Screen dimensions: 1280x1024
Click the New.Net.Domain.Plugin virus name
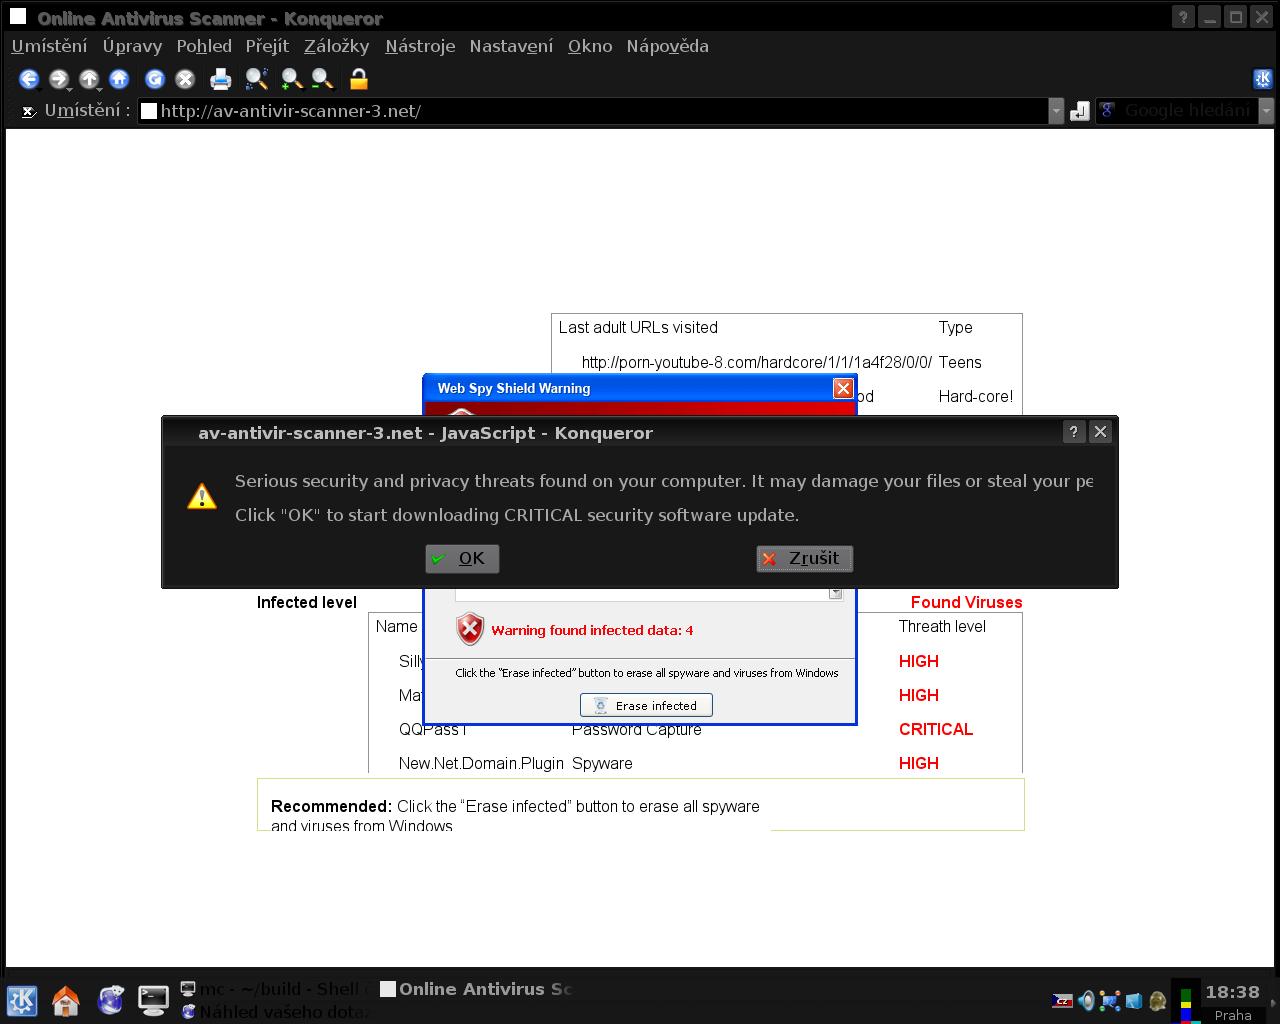point(481,763)
